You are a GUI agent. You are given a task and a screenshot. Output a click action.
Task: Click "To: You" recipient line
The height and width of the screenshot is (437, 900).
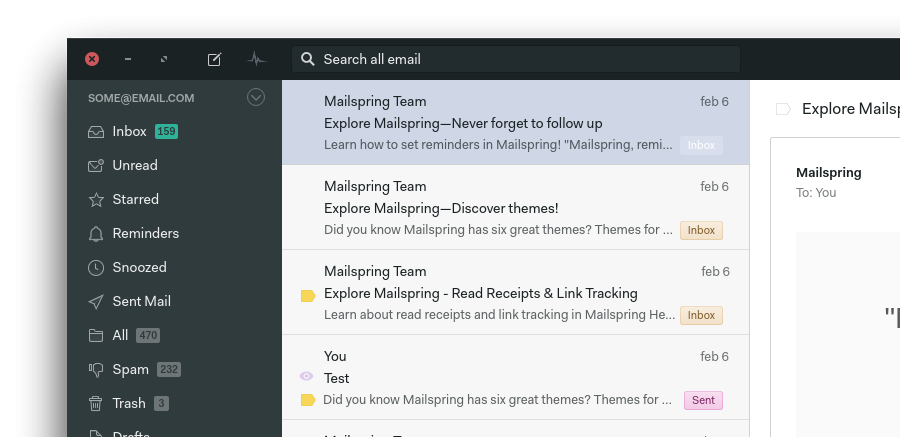pos(816,193)
